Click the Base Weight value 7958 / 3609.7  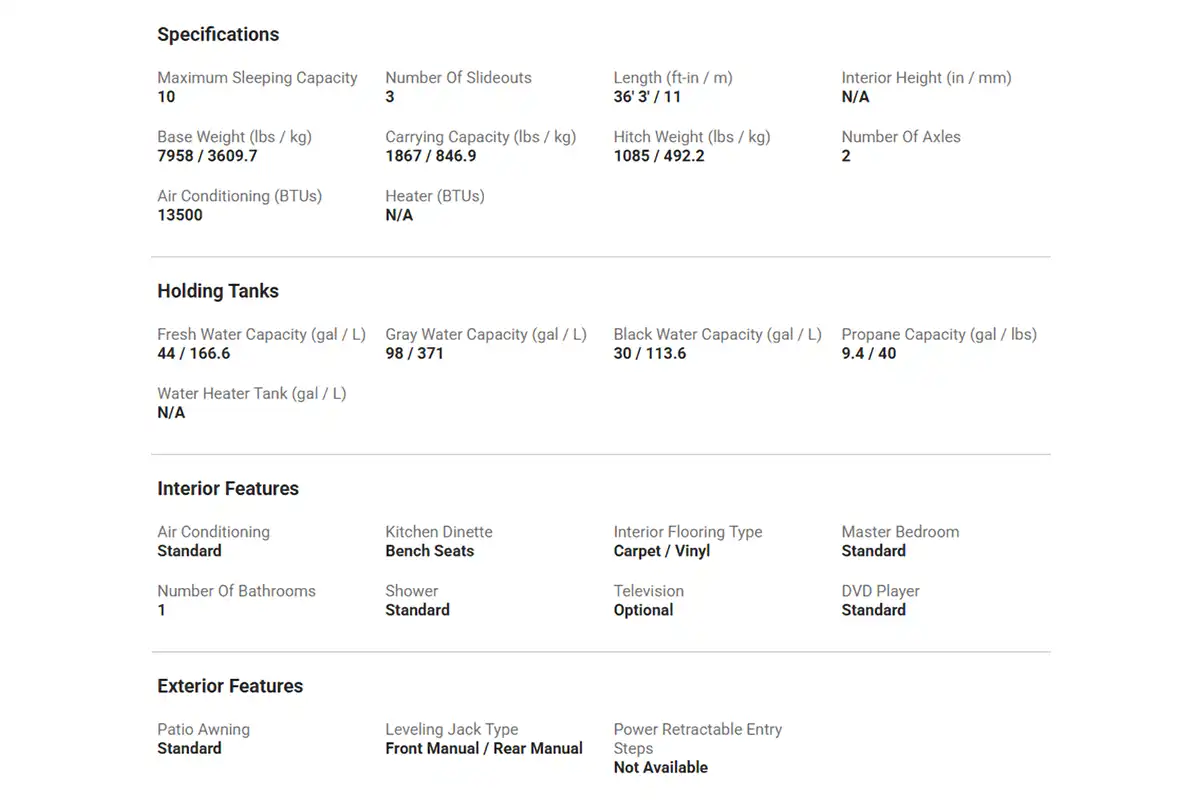207,156
